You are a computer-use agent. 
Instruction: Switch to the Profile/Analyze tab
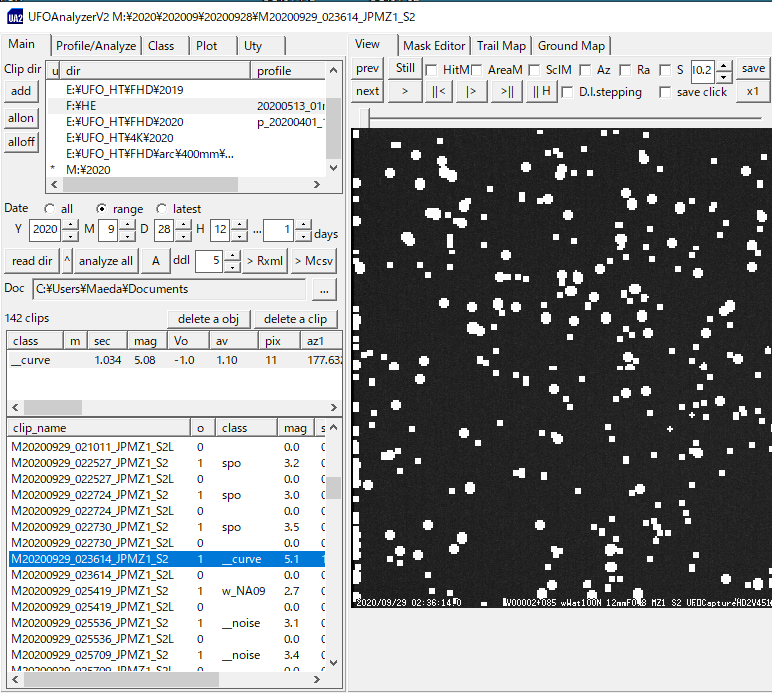94,46
